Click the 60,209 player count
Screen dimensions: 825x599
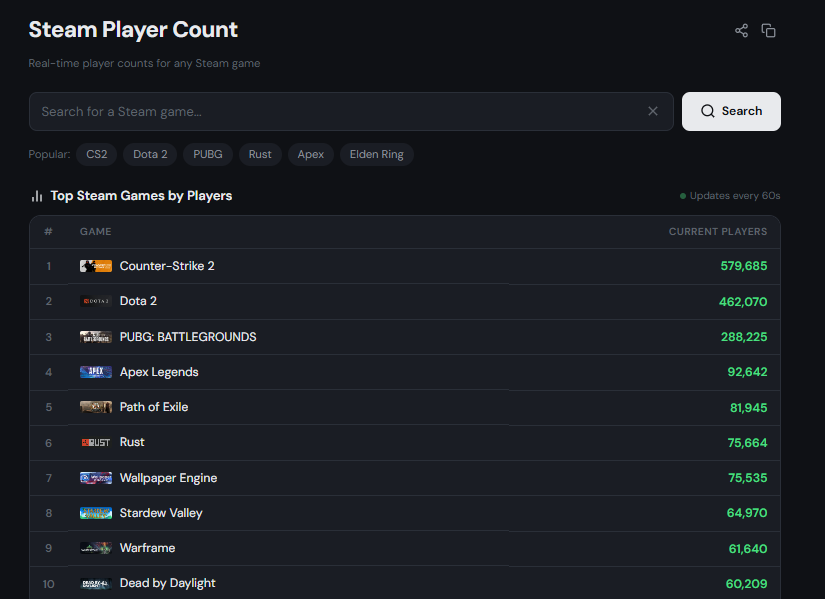pos(746,584)
